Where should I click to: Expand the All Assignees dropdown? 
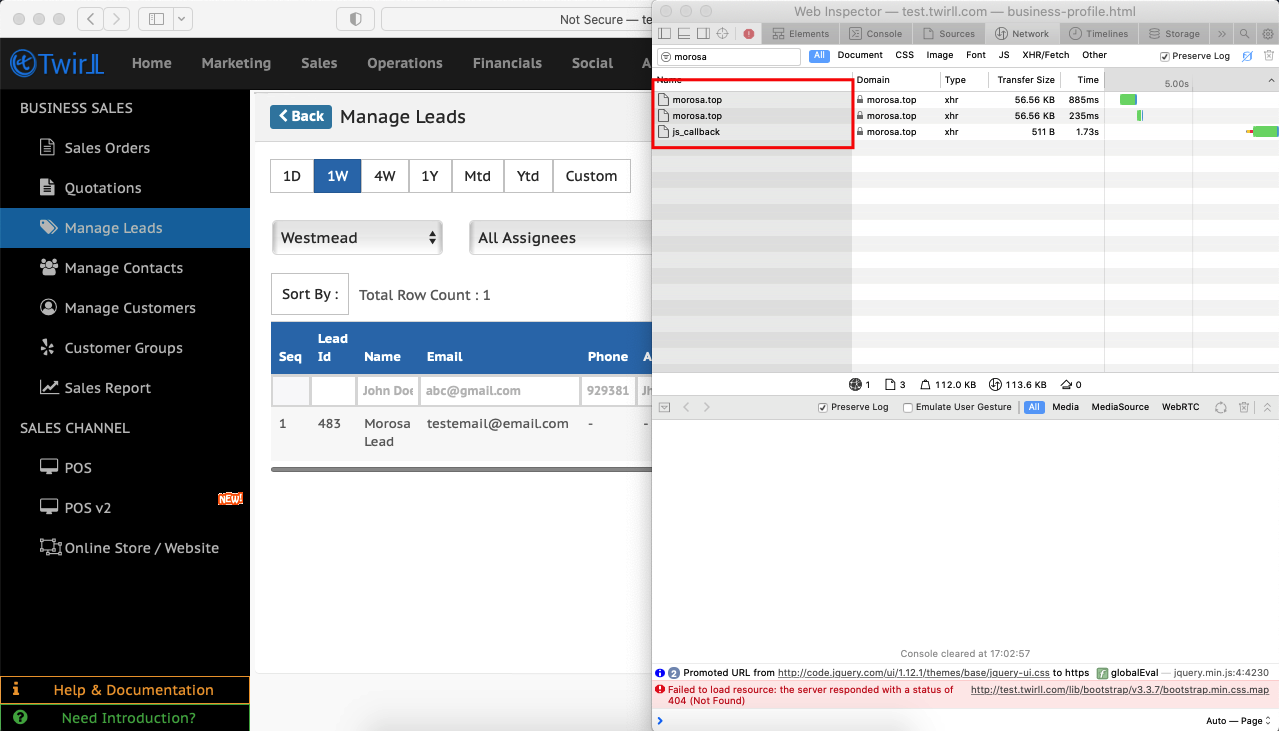click(560, 238)
